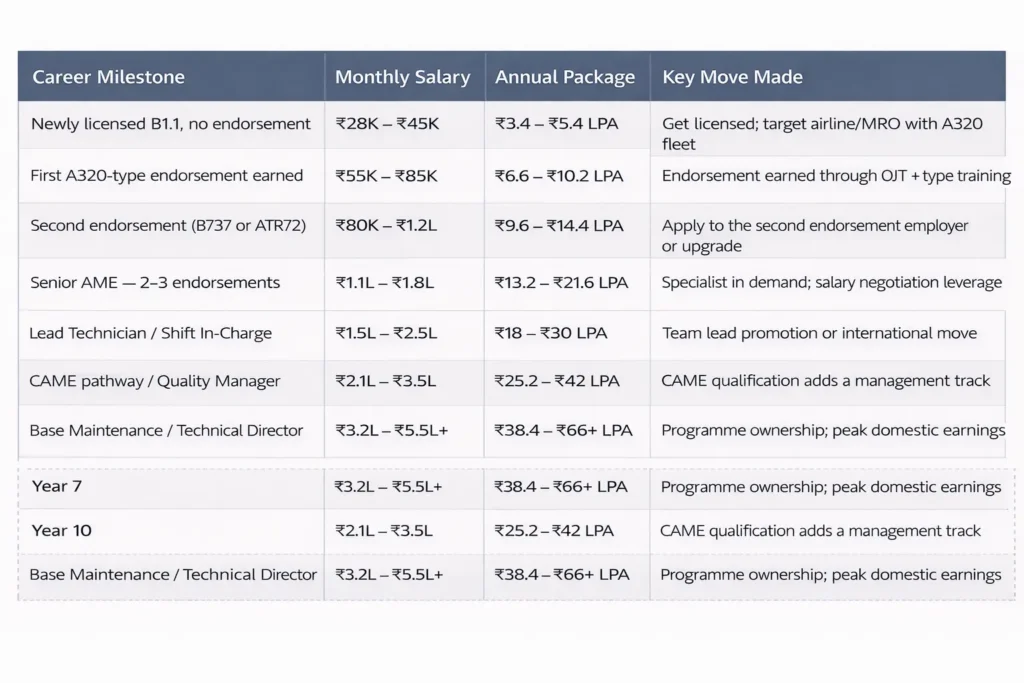Select First A320-type endorsement earned cell
The height and width of the screenshot is (683, 1024).
pos(167,175)
